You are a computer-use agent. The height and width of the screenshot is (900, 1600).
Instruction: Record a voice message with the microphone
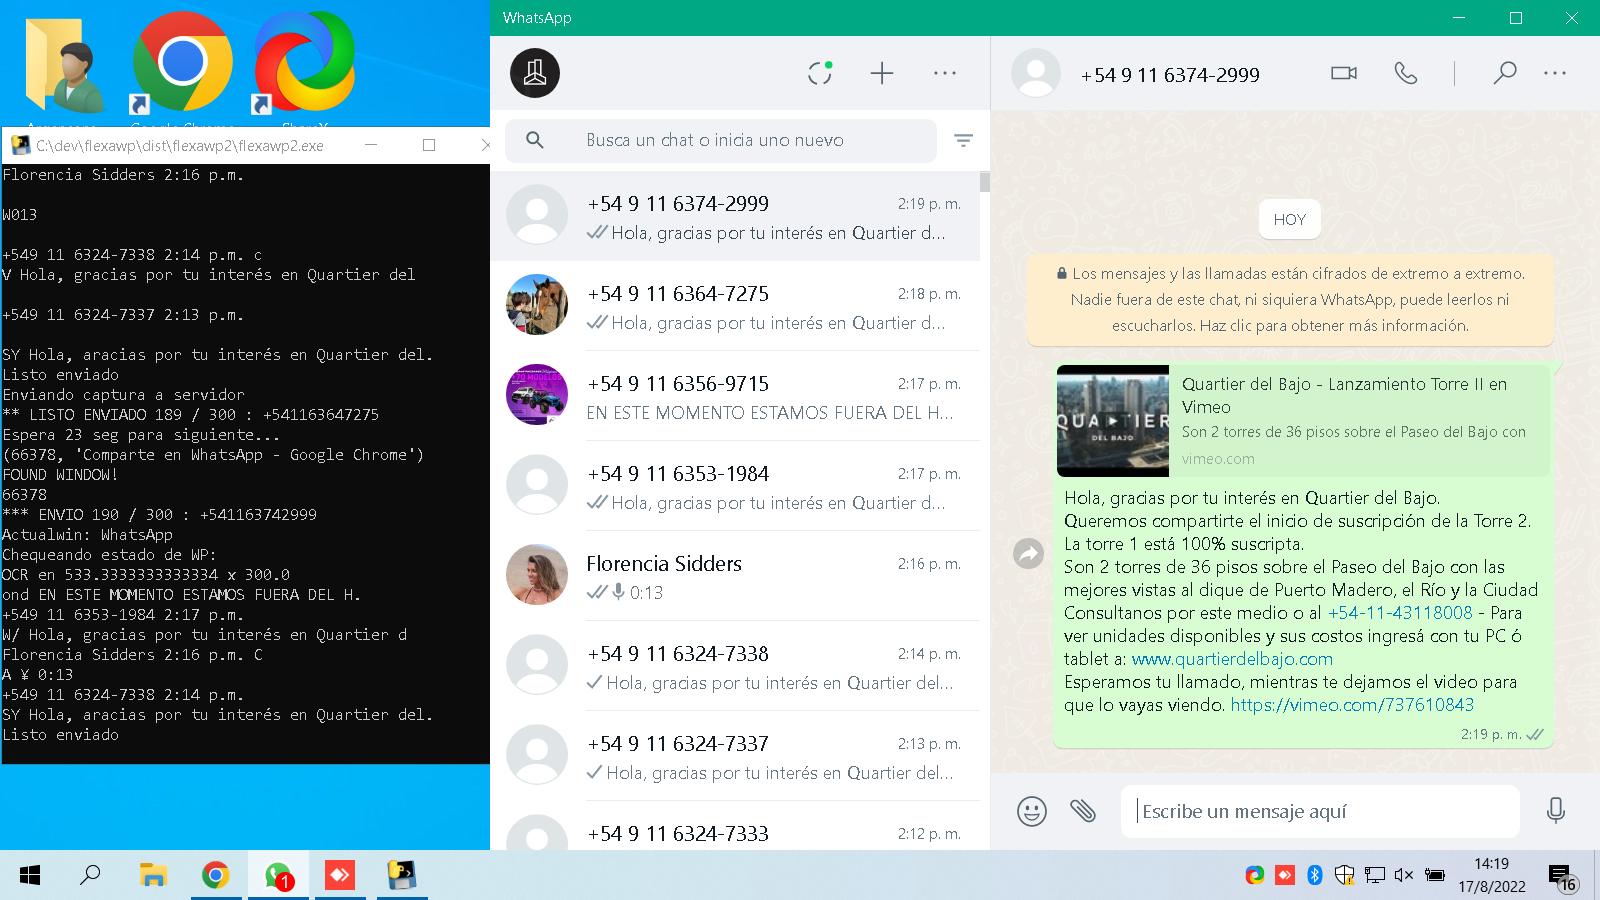(1555, 810)
